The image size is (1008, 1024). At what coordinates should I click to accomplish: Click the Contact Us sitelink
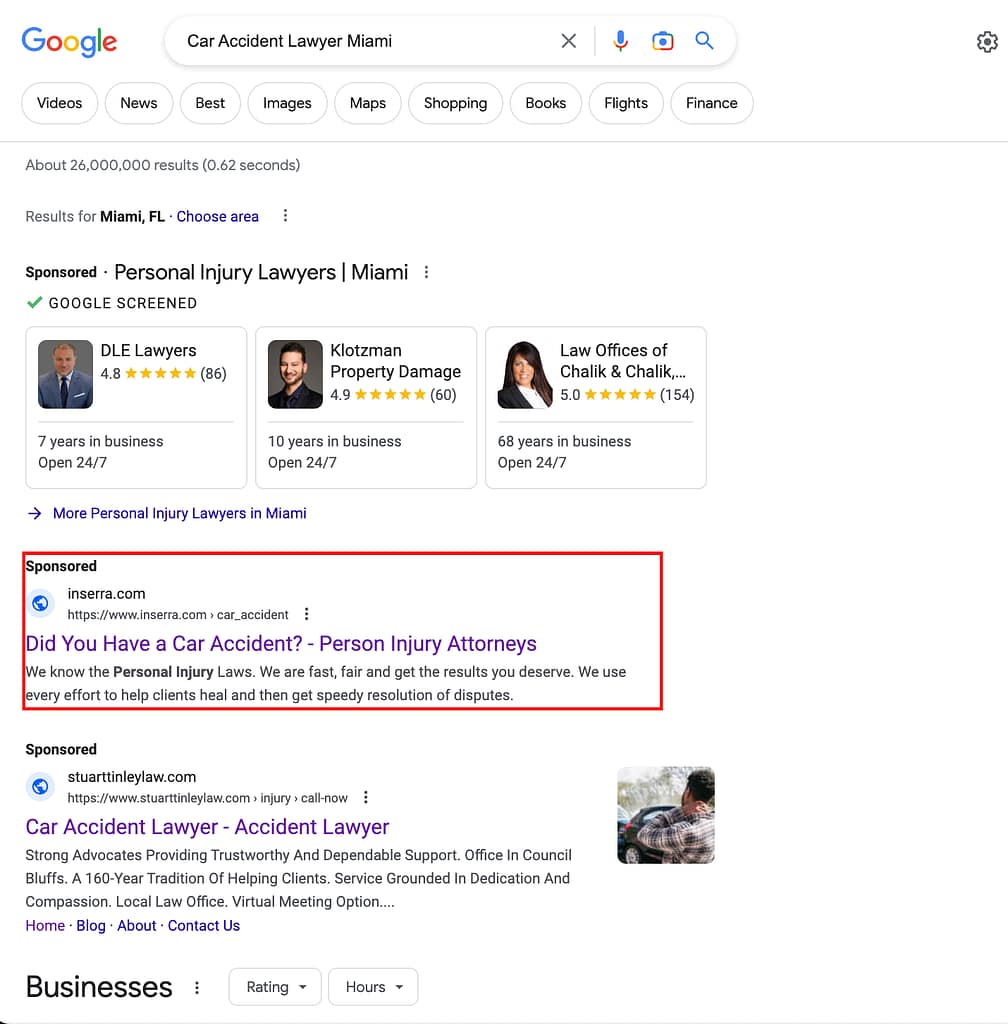[204, 925]
